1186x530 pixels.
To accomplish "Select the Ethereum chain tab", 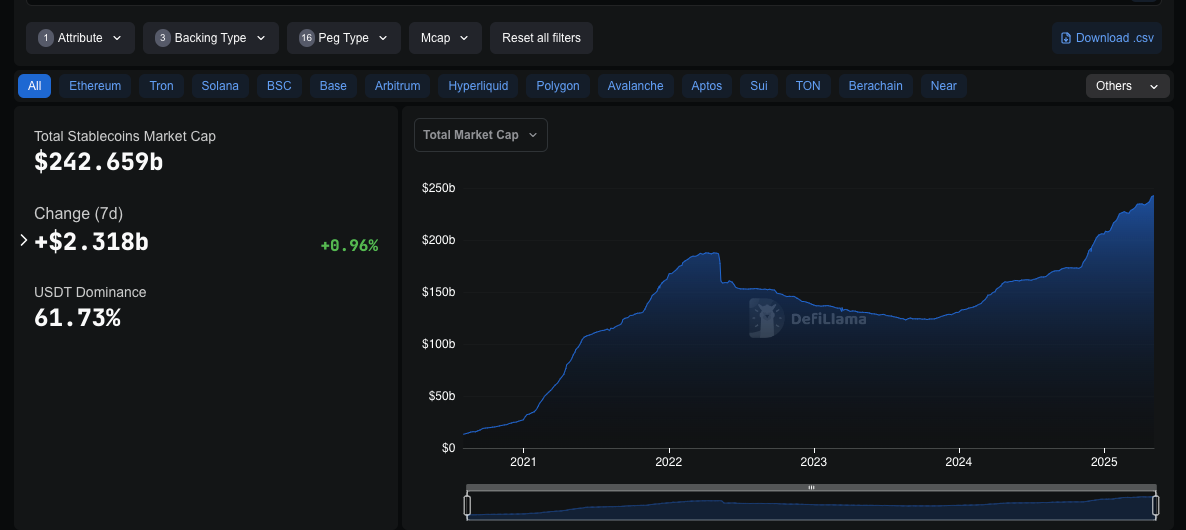I will 95,86.
